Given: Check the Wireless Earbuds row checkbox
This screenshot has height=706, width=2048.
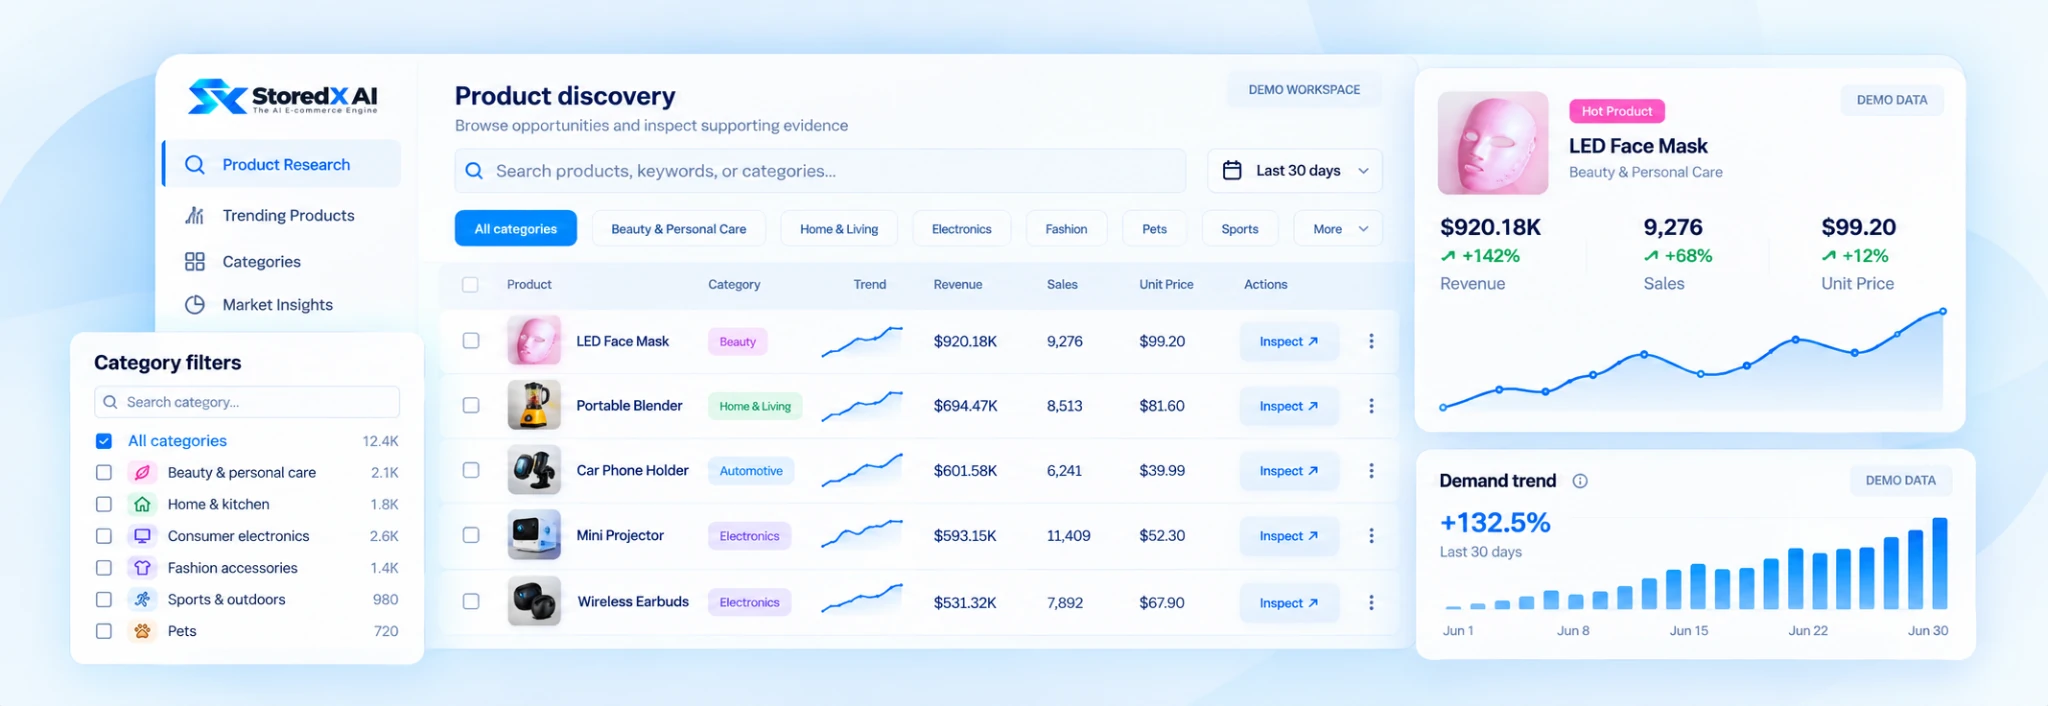Looking at the screenshot, I should (x=471, y=602).
